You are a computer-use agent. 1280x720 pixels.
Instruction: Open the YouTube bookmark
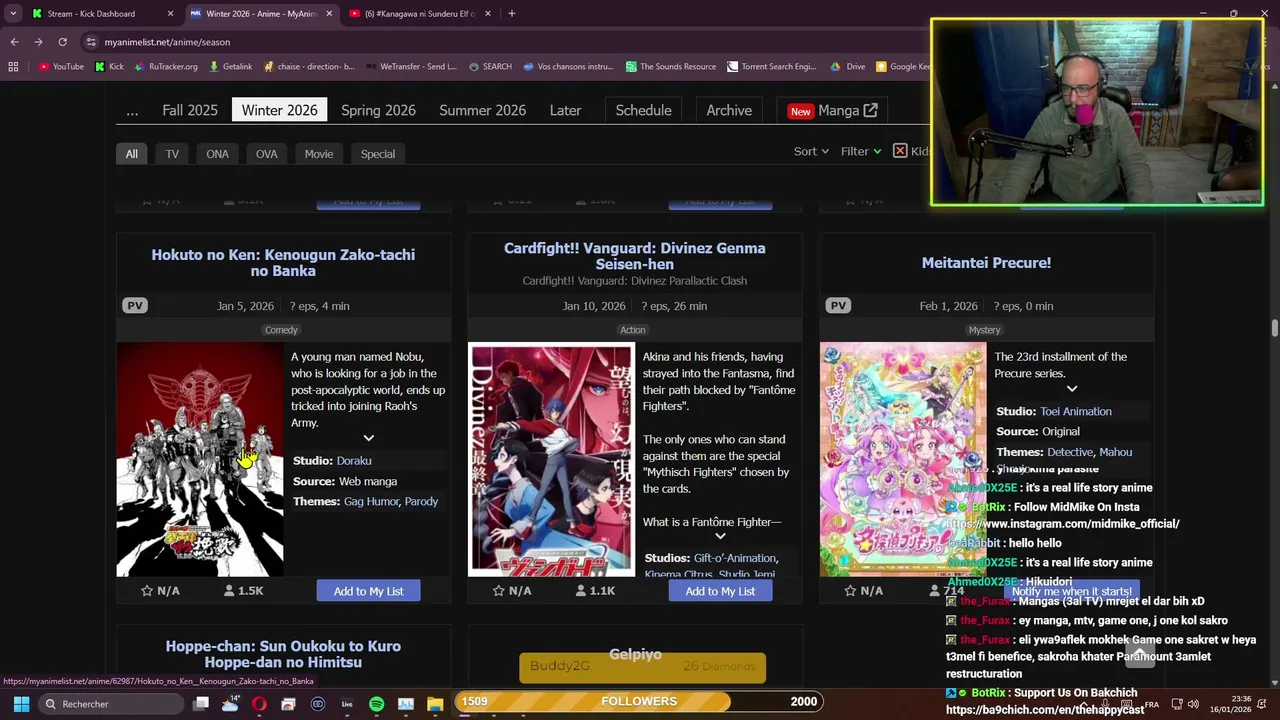(x=61, y=67)
